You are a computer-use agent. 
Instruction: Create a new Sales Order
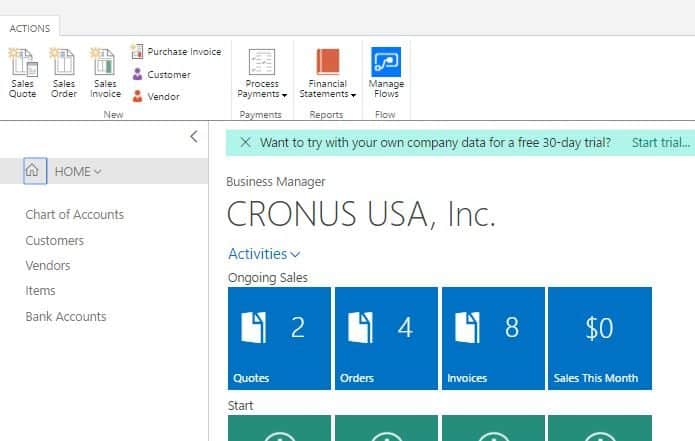64,73
